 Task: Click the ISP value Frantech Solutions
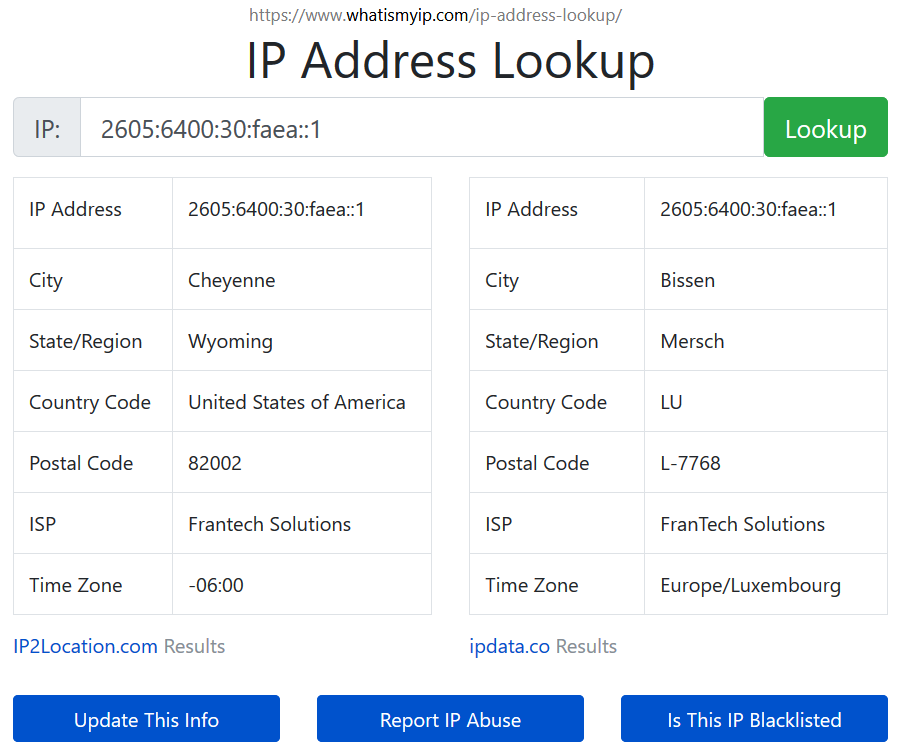point(268,524)
